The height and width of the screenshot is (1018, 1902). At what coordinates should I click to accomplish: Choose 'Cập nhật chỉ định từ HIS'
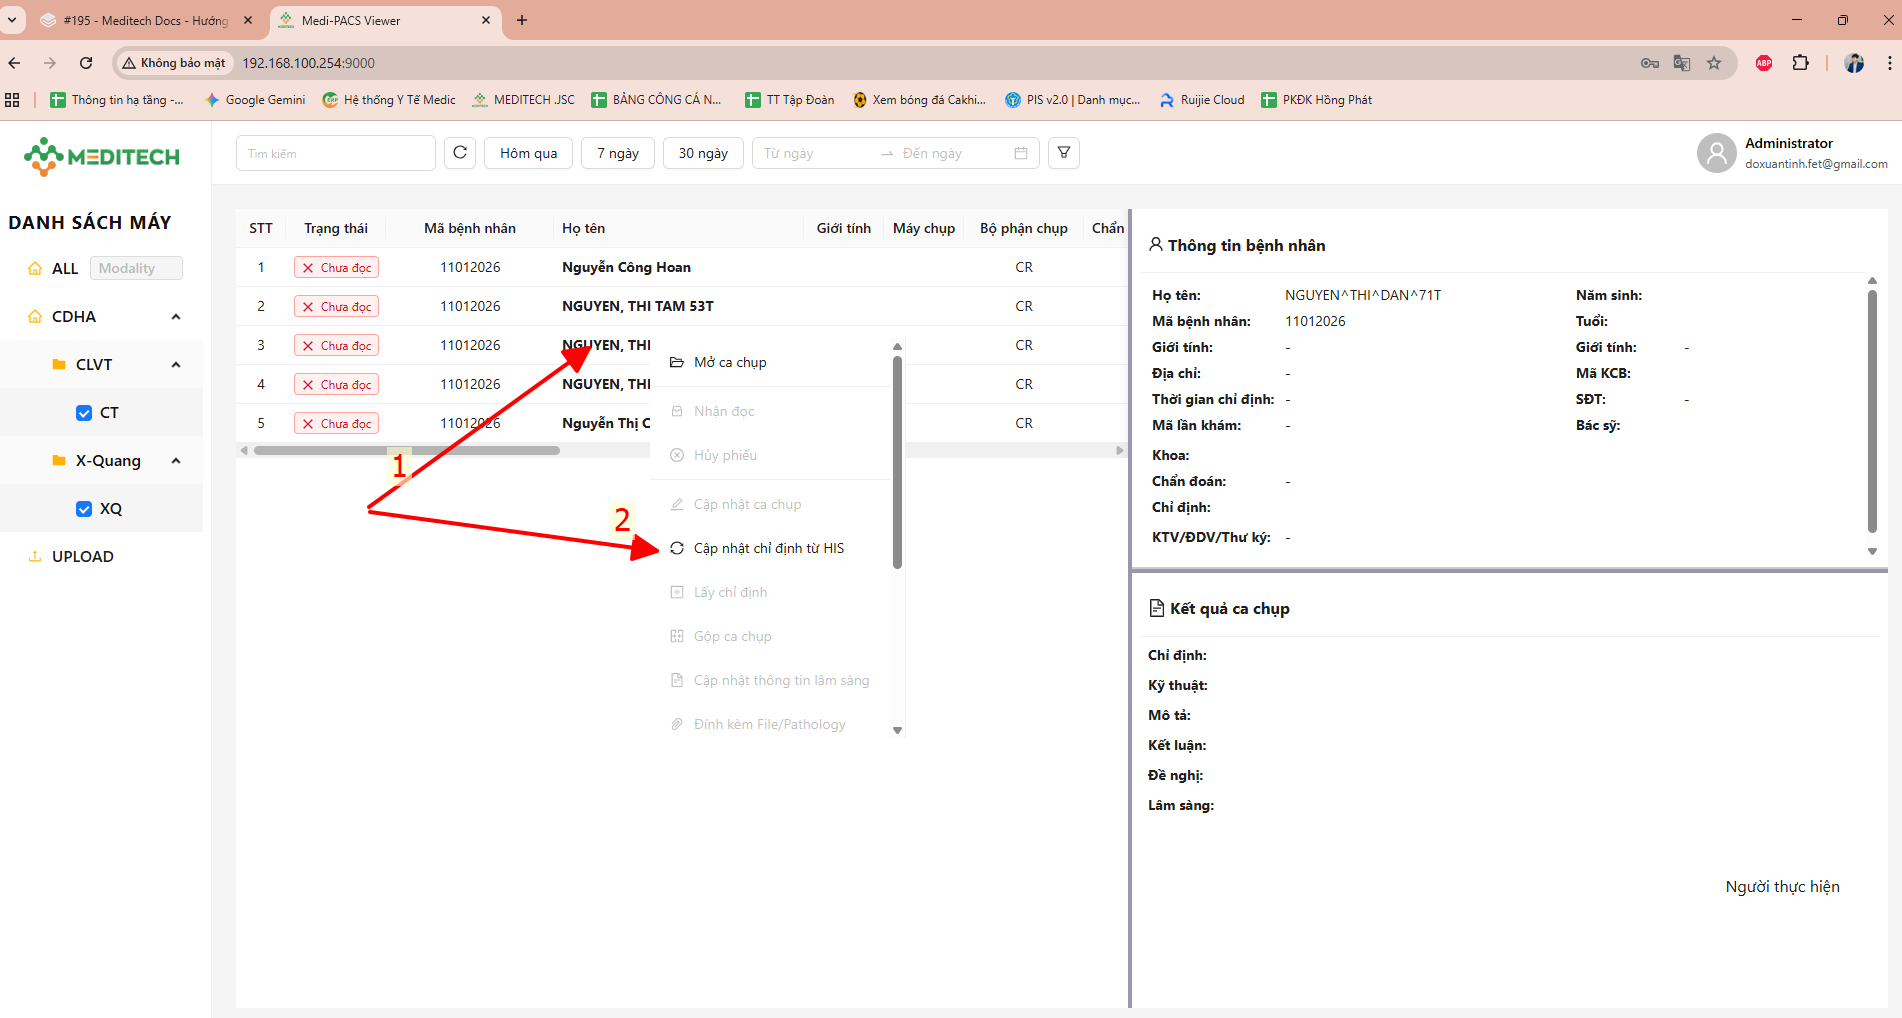pyautogui.click(x=768, y=548)
